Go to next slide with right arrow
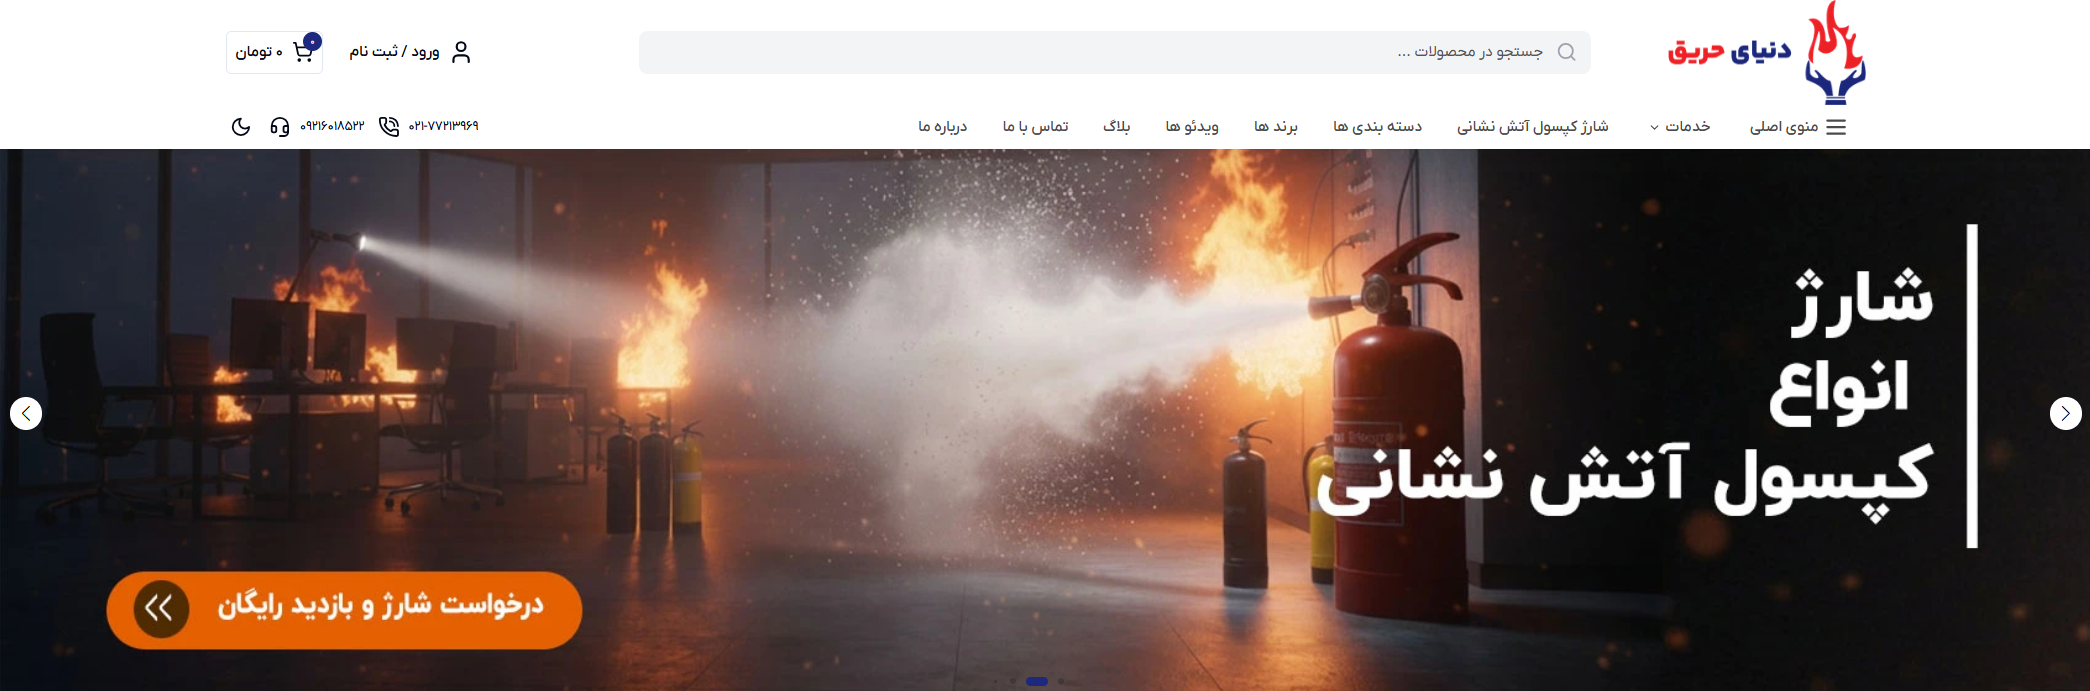 point(2065,413)
